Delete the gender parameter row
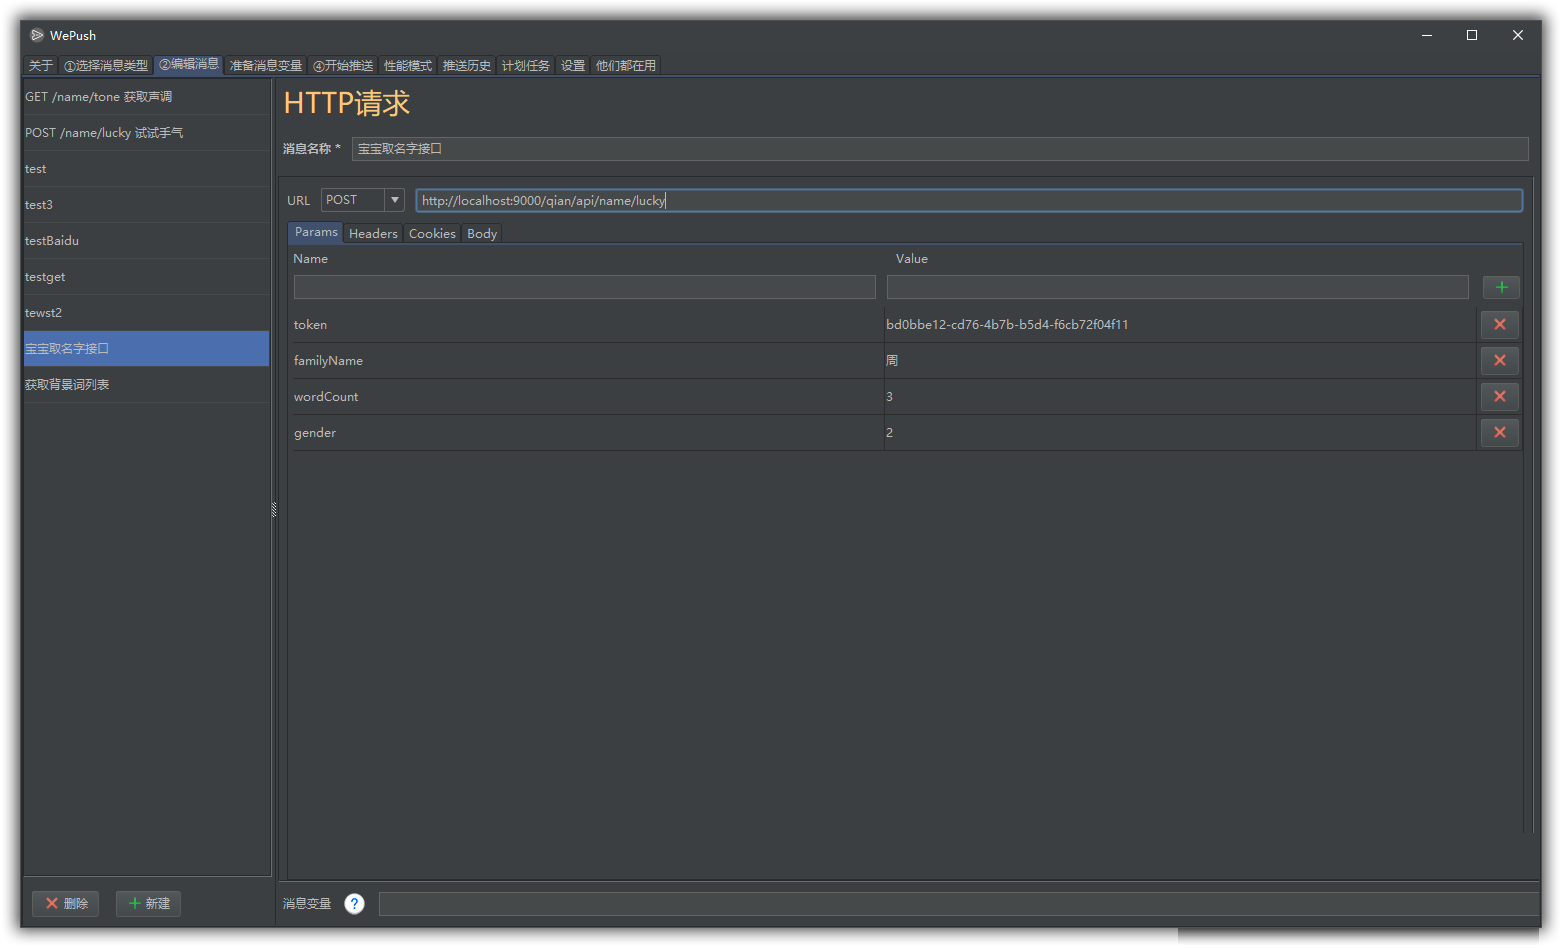Image resolution: width=1562 pixels, height=948 pixels. coord(1499,432)
